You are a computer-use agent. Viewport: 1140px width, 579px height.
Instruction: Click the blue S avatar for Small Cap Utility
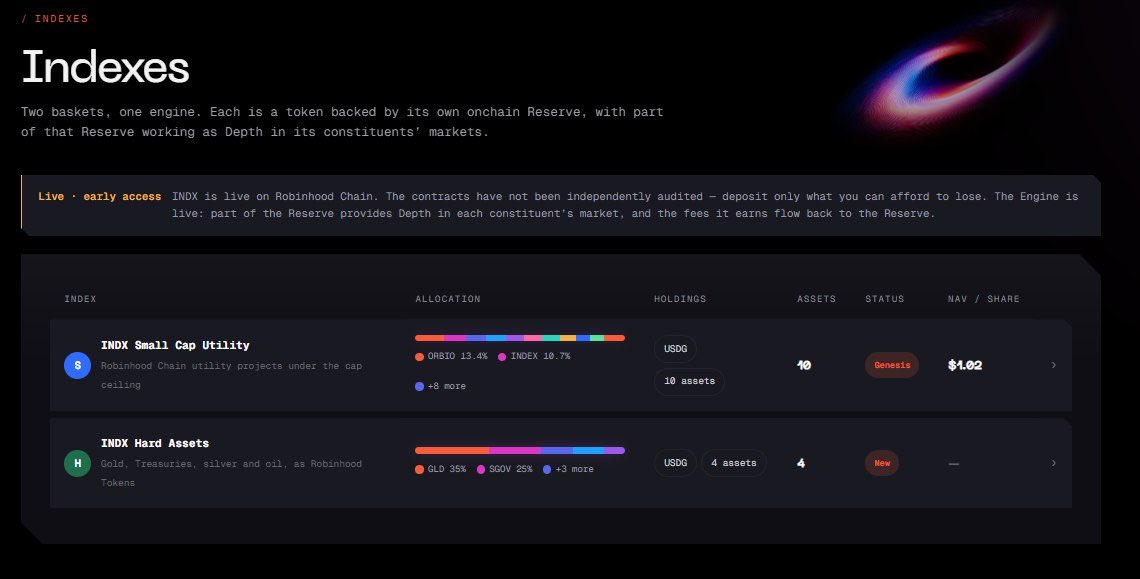click(78, 365)
